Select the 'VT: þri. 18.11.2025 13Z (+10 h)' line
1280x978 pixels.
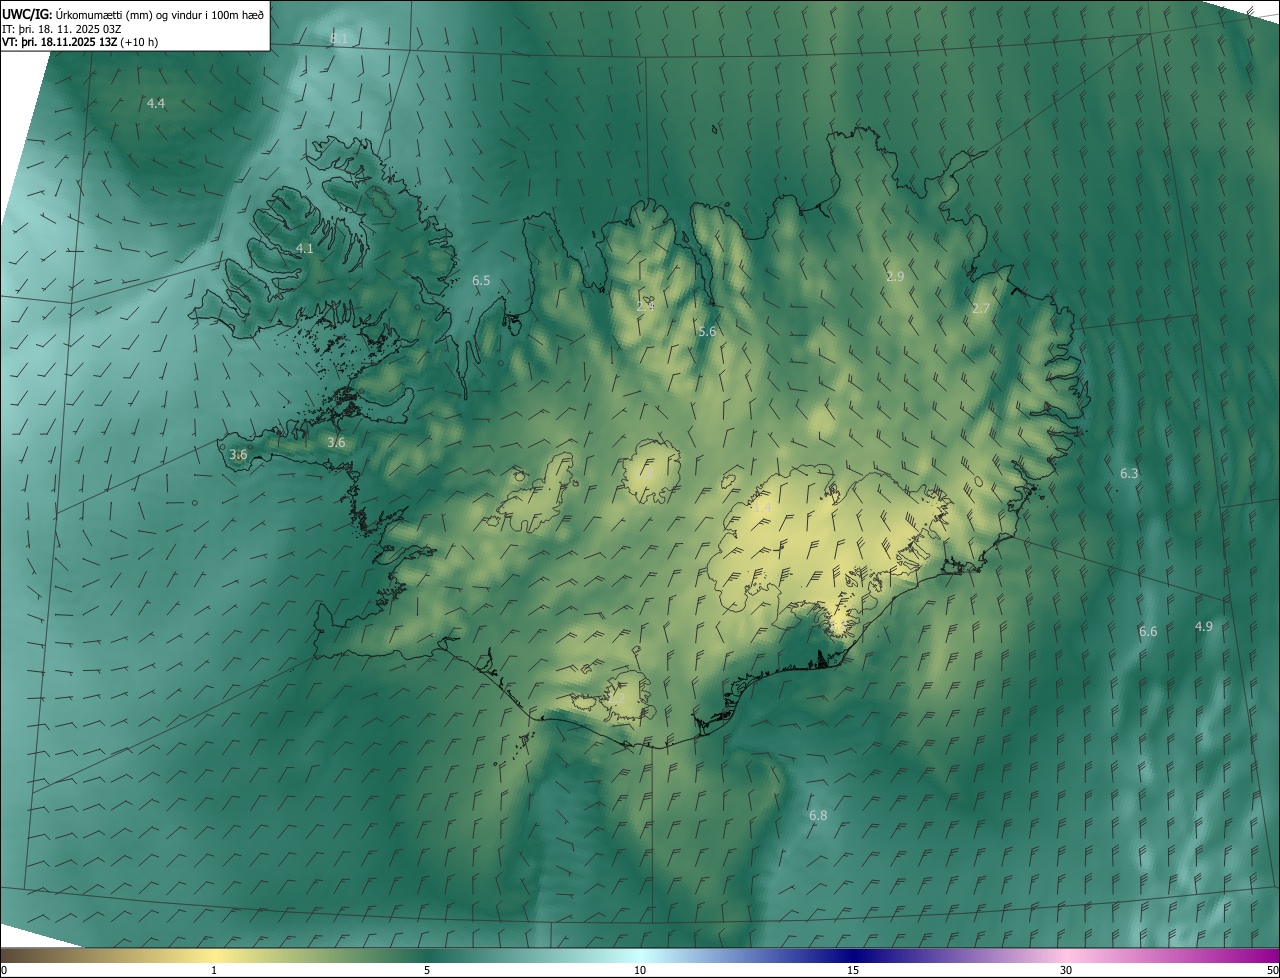point(80,42)
